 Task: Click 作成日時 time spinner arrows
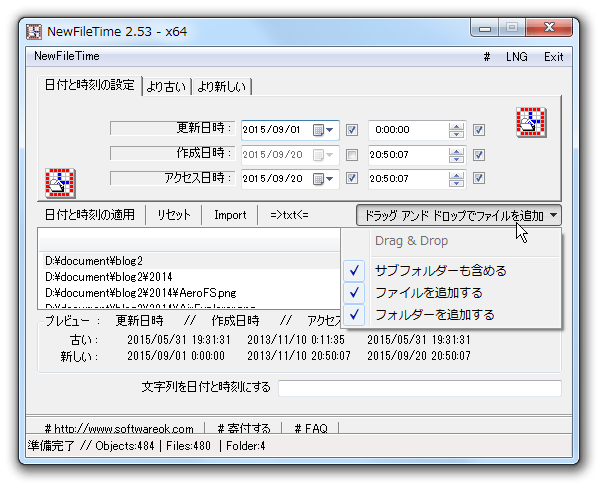456,155
